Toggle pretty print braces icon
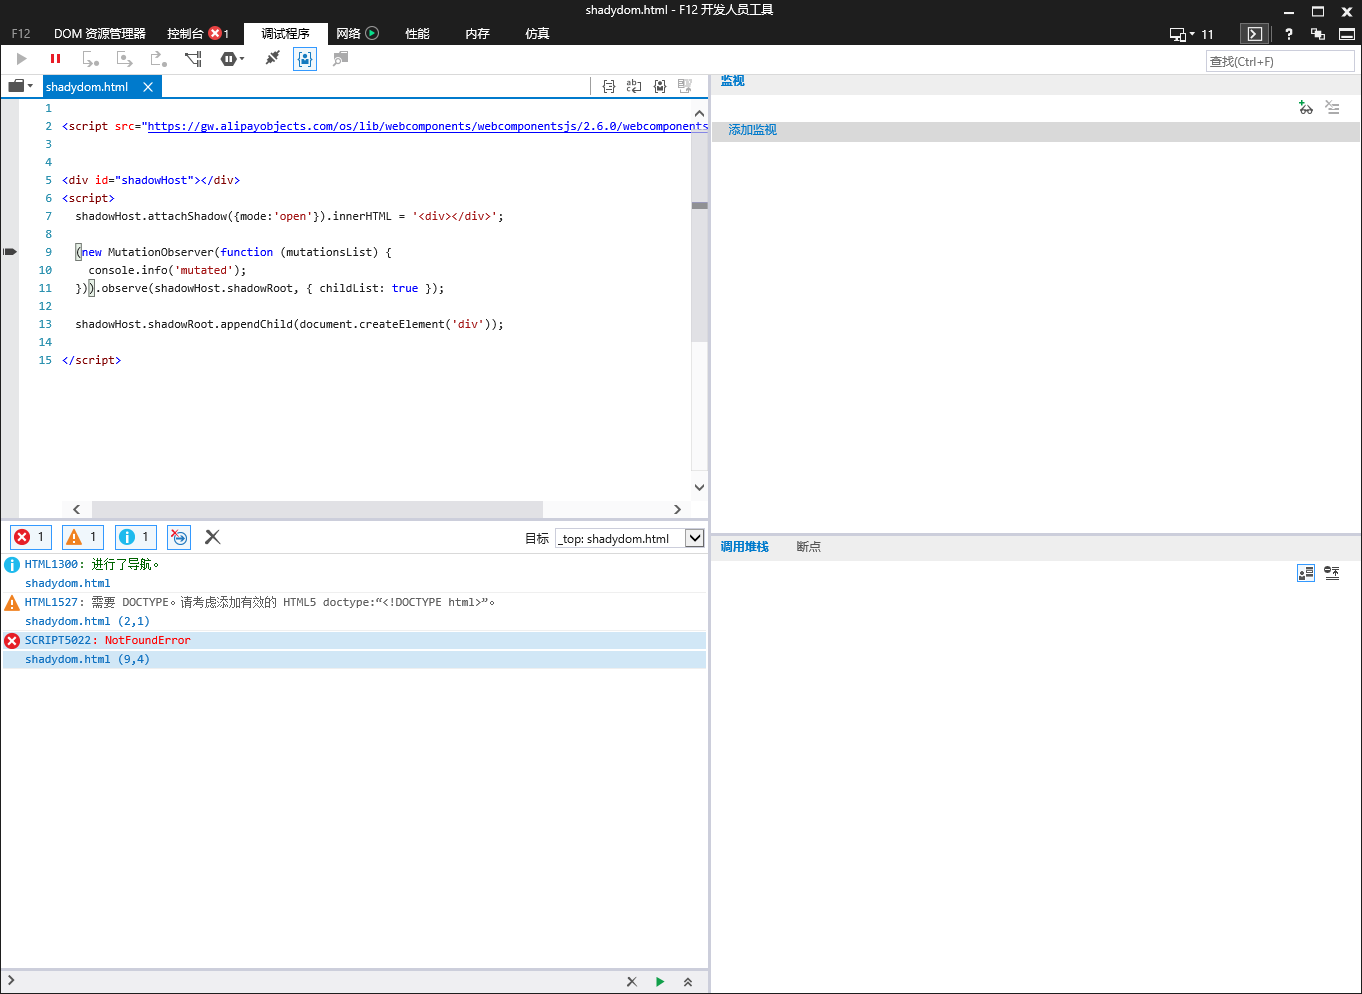 [x=609, y=86]
